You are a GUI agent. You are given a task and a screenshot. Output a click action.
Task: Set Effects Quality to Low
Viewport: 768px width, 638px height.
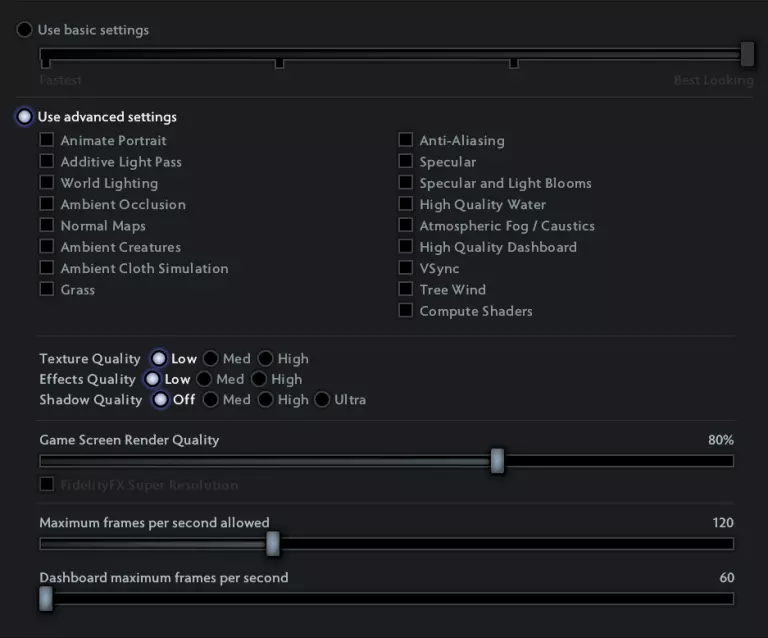152,379
